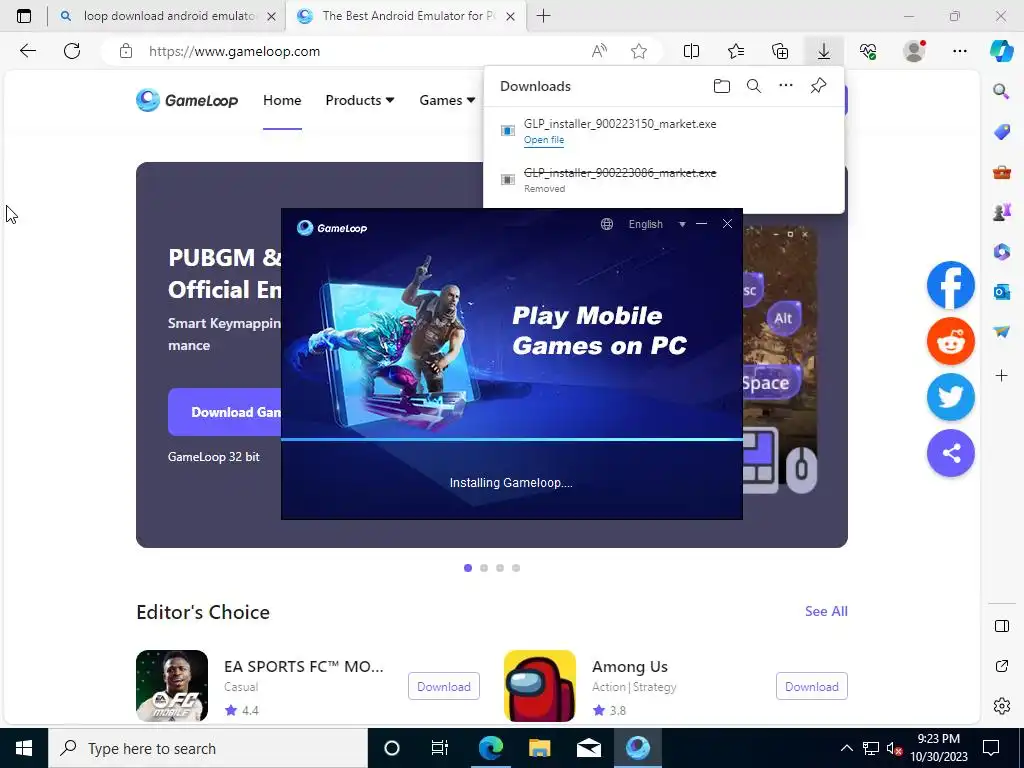Screen dimensions: 1024x768
Task: Open Task View on the taskbar
Action: pyautogui.click(x=440, y=748)
